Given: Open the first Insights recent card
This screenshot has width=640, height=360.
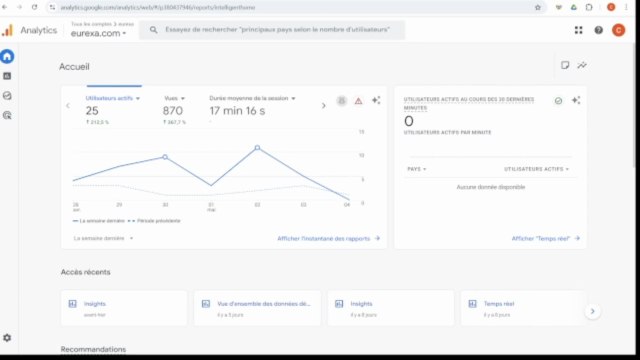Looking at the screenshot, I should [x=124, y=308].
